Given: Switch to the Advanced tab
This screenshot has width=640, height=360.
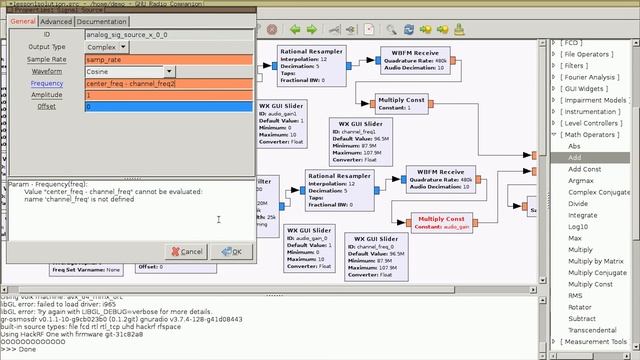Looking at the screenshot, I should (x=56, y=22).
